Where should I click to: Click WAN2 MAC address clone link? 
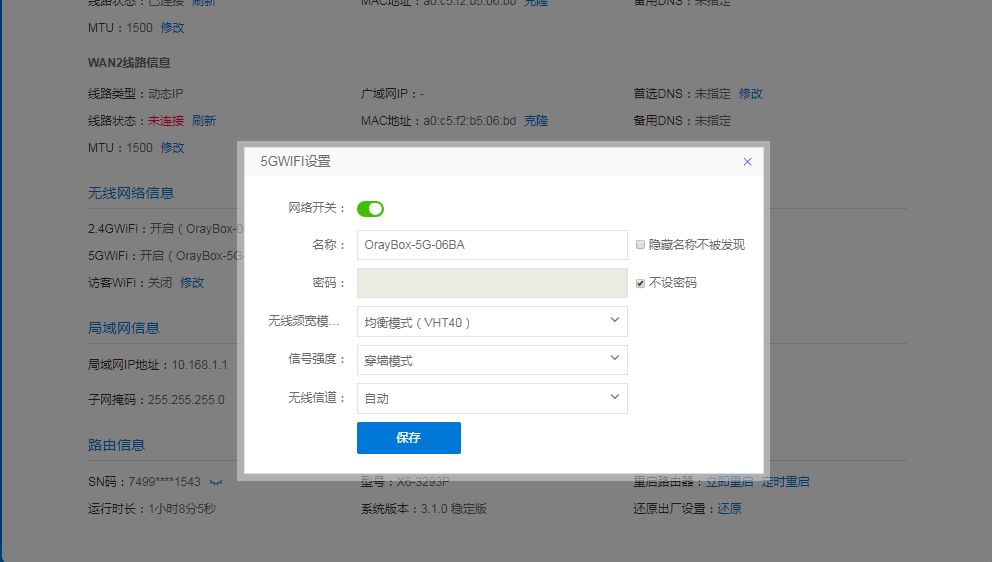pos(536,121)
